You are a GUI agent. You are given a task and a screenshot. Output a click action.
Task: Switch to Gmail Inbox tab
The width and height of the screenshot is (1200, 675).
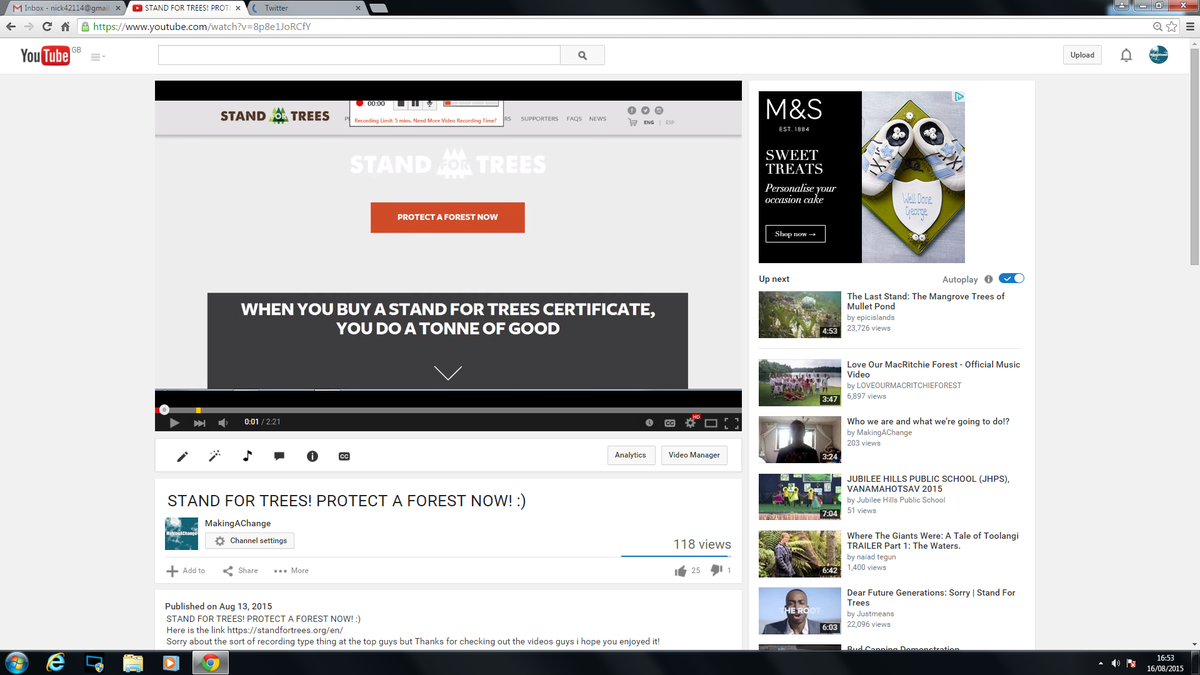tap(65, 8)
